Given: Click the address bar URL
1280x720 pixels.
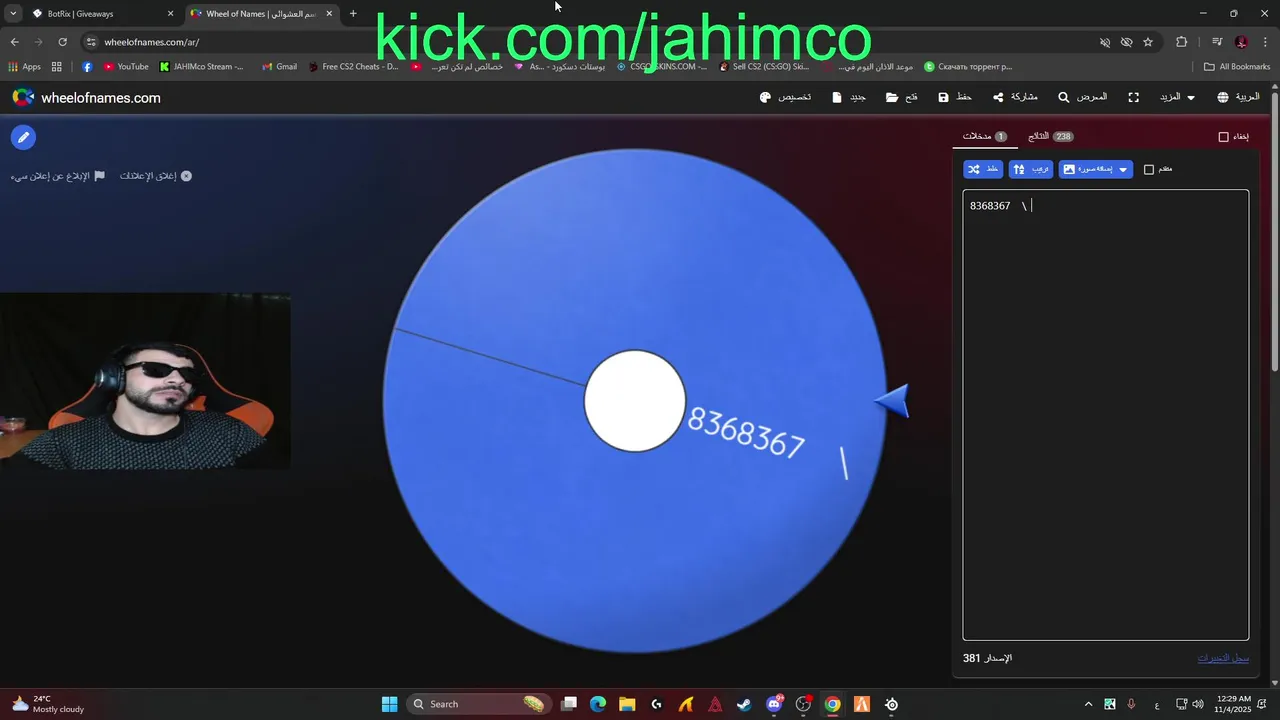Looking at the screenshot, I should coord(152,42).
